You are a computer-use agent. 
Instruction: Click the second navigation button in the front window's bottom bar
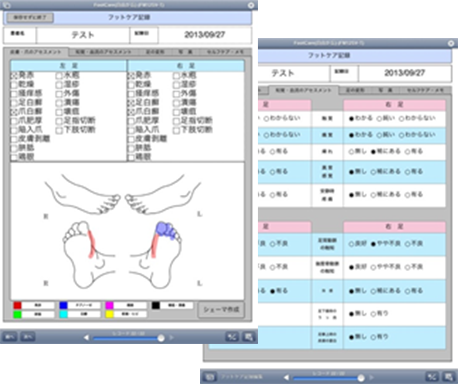coord(28,337)
